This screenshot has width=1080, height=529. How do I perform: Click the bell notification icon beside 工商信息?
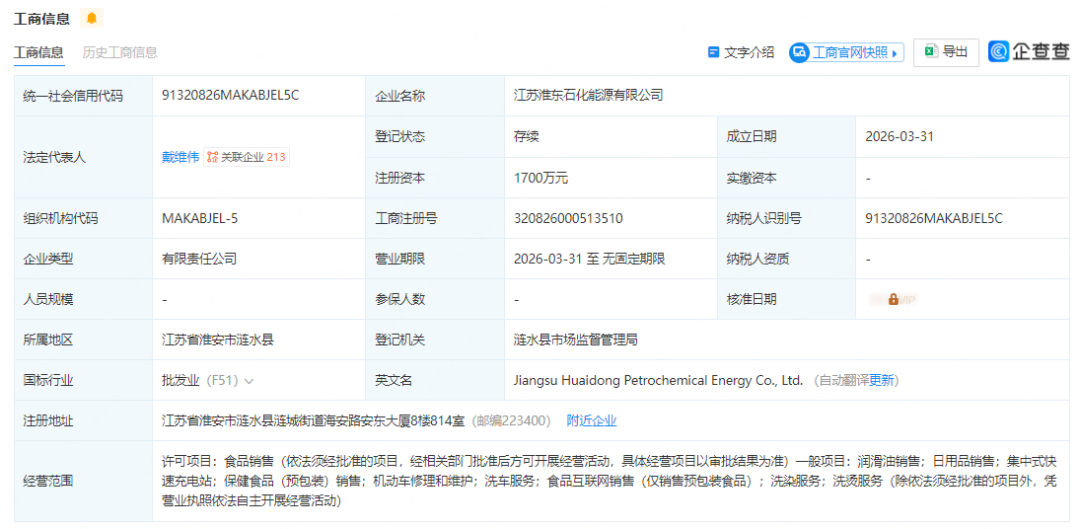tap(92, 19)
